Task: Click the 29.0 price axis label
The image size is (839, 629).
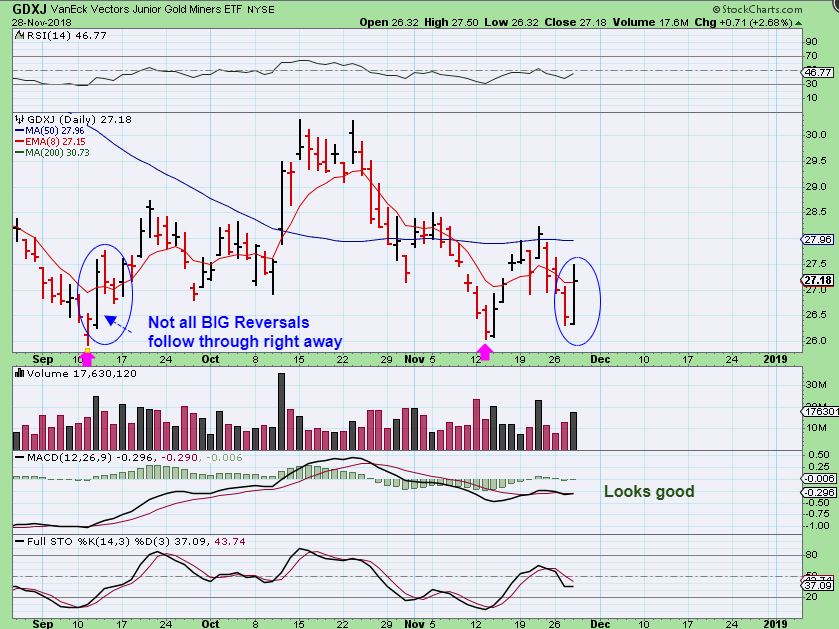Action: point(817,187)
